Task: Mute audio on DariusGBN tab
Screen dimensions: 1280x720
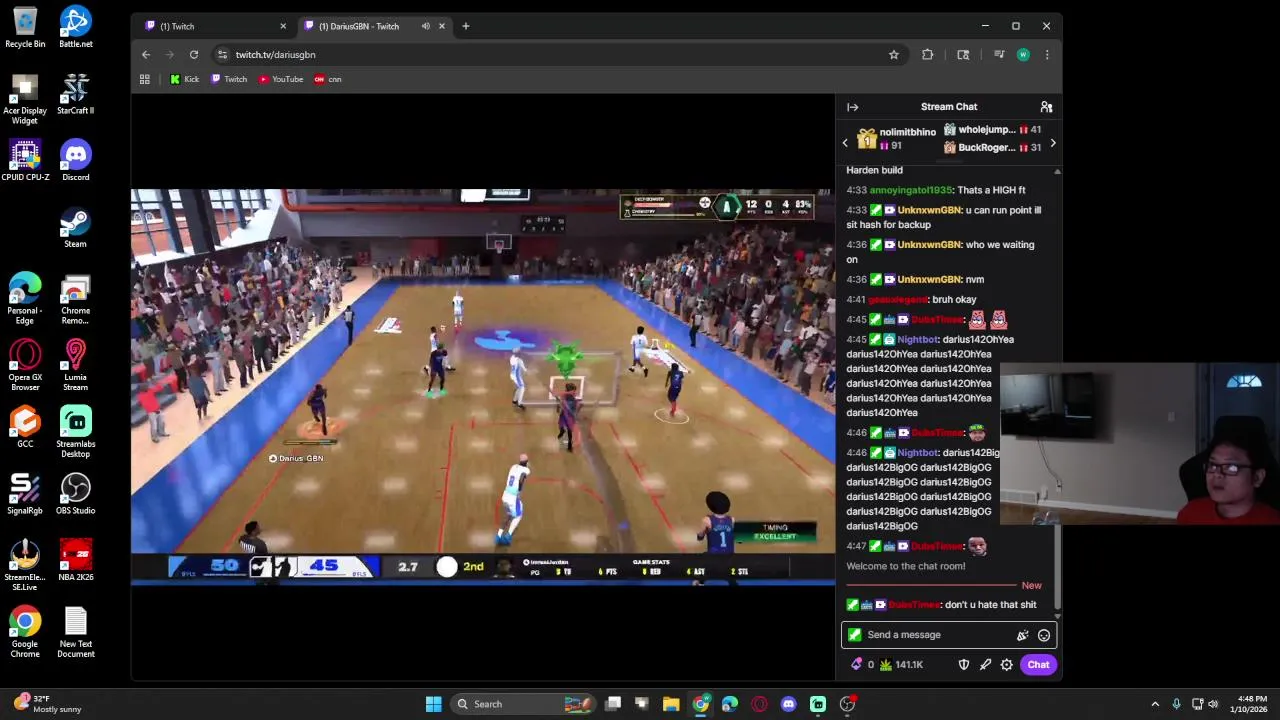Action: click(x=426, y=26)
